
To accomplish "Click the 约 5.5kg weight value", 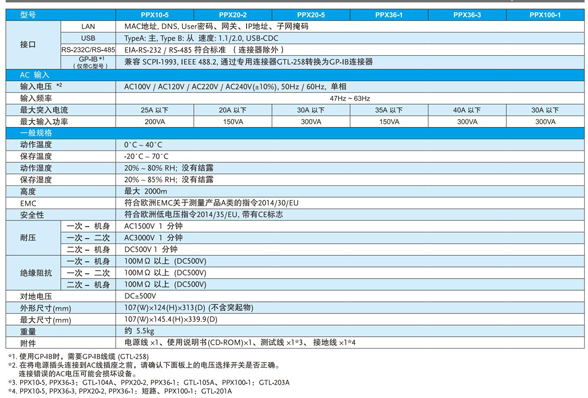I will tap(139, 331).
